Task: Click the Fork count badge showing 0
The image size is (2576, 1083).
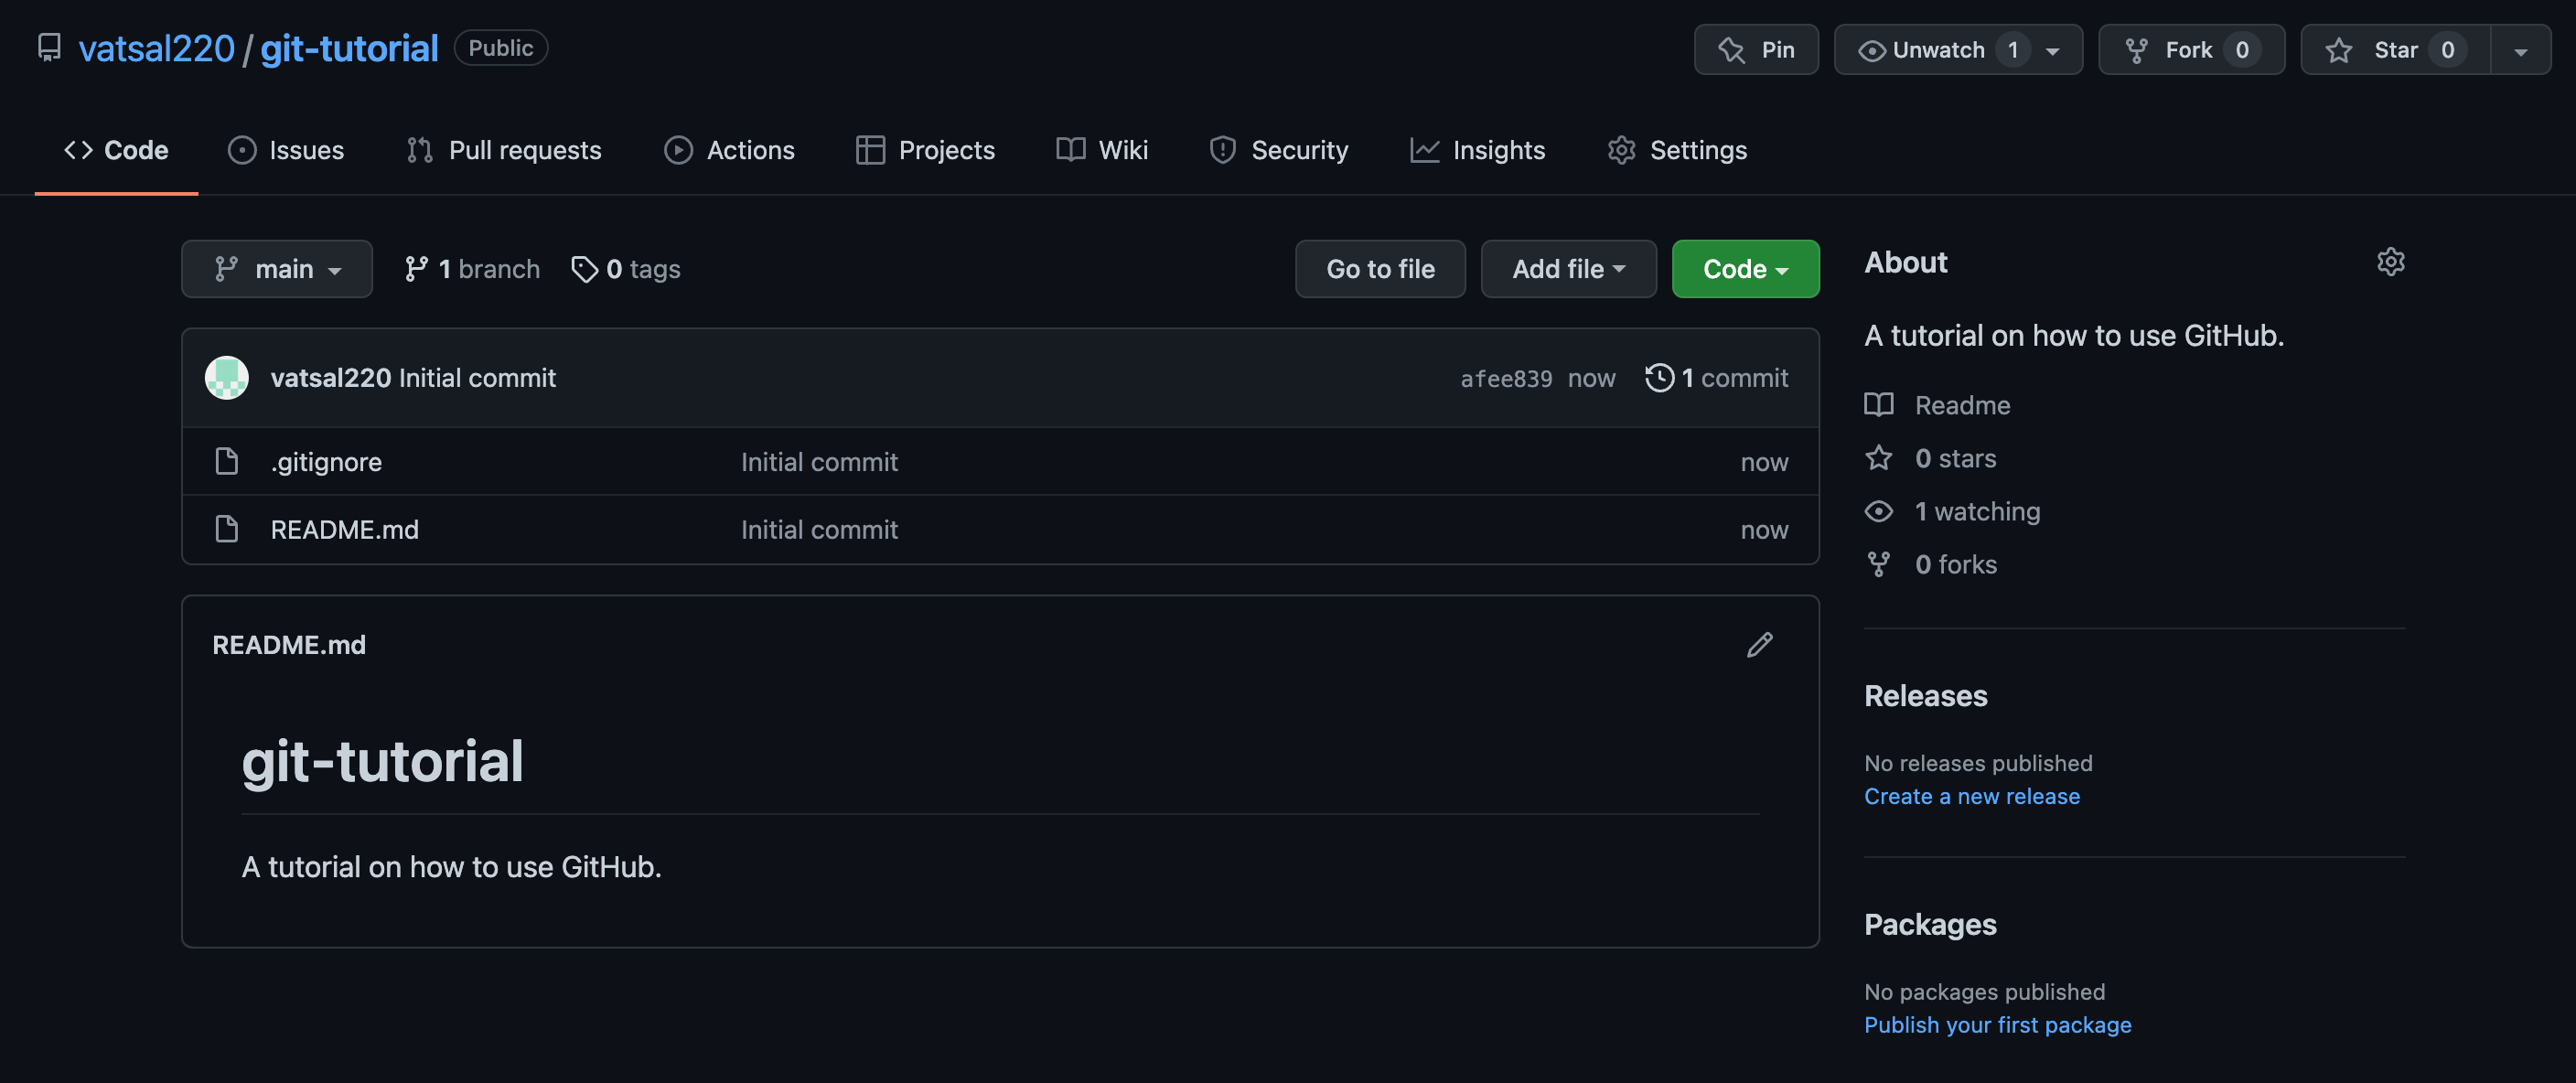Action: [x=2241, y=49]
